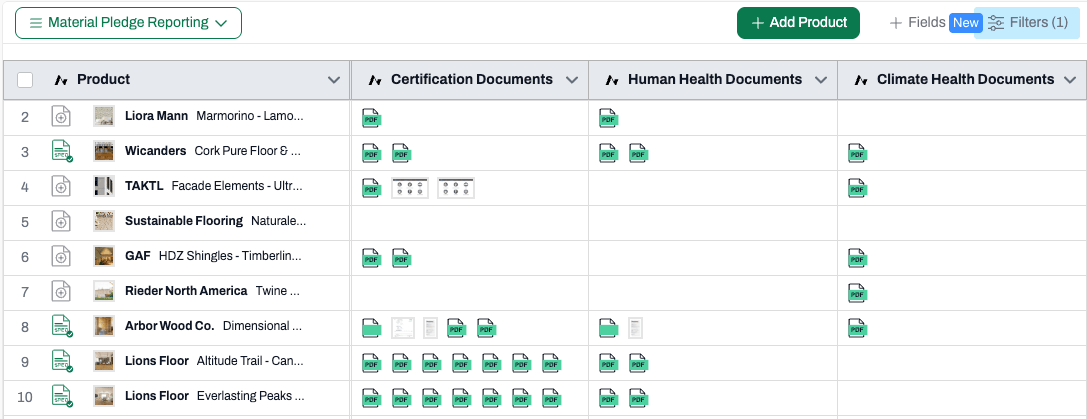Click the Filters sliders icon
Viewport: 1087px width, 419px height.
point(995,23)
